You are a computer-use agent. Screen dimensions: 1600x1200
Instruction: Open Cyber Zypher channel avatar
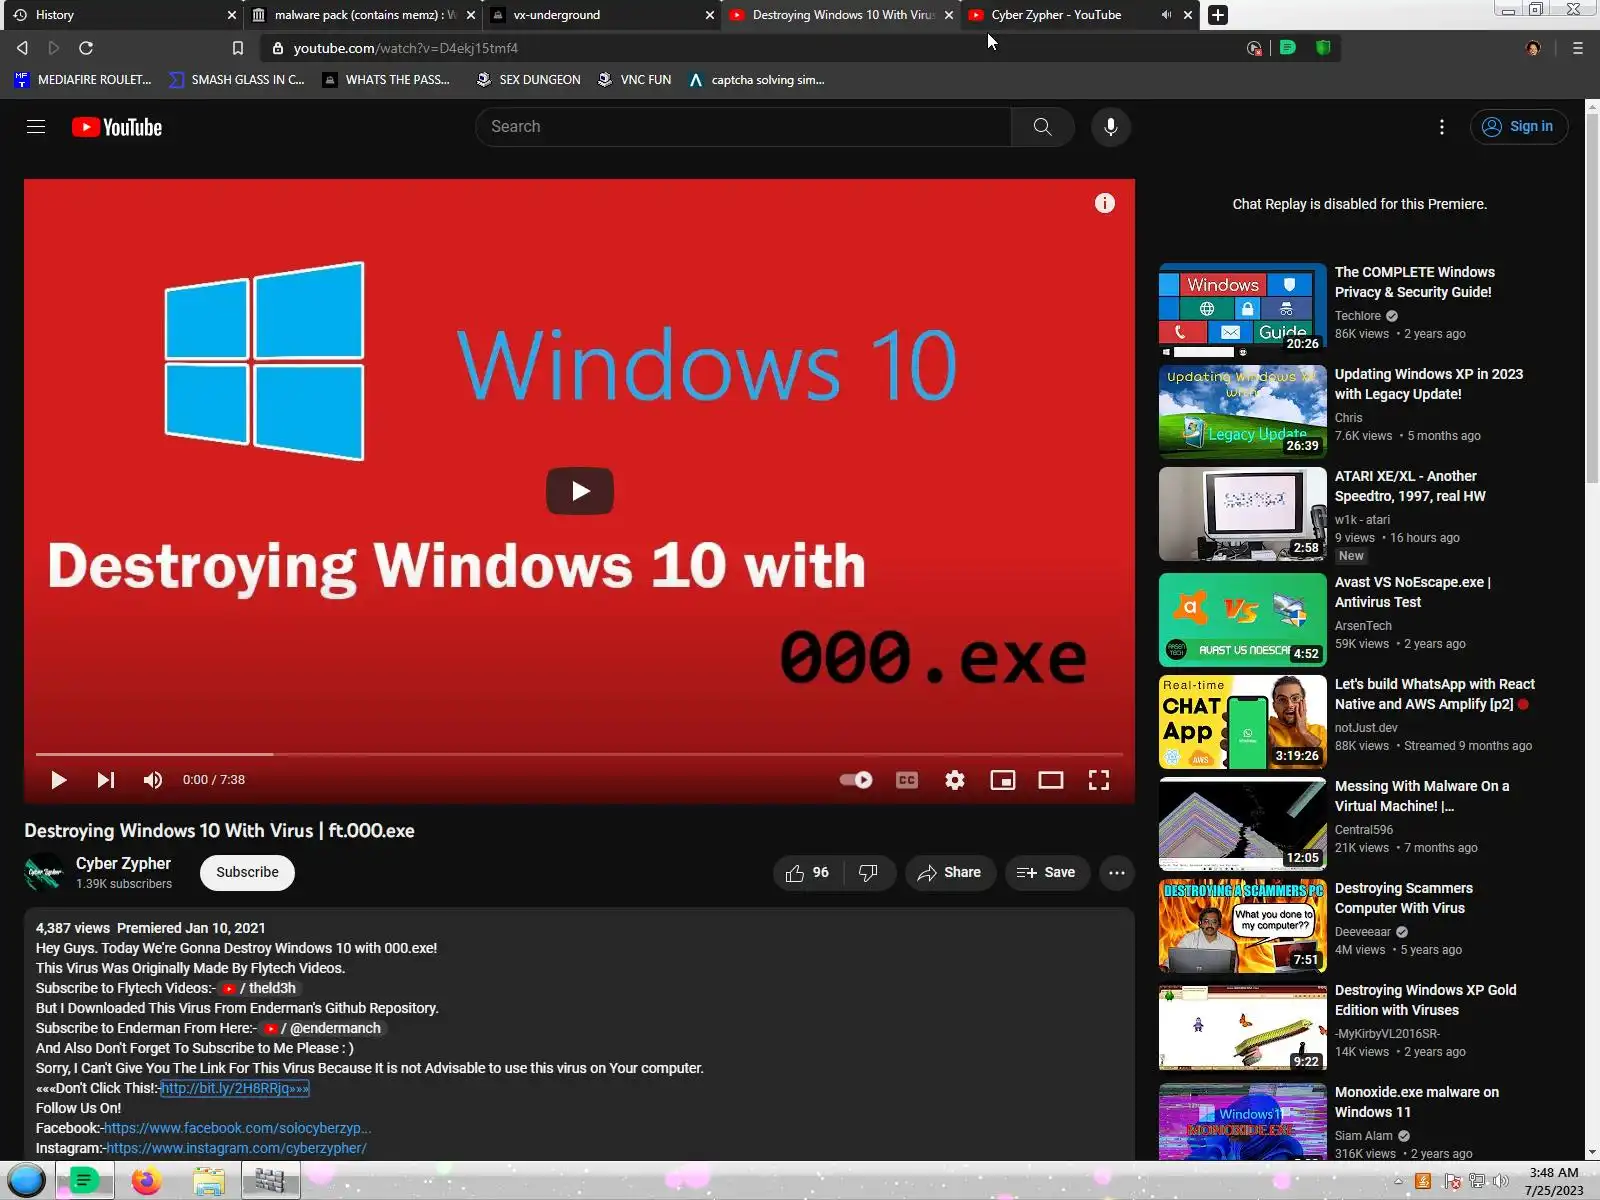[44, 873]
